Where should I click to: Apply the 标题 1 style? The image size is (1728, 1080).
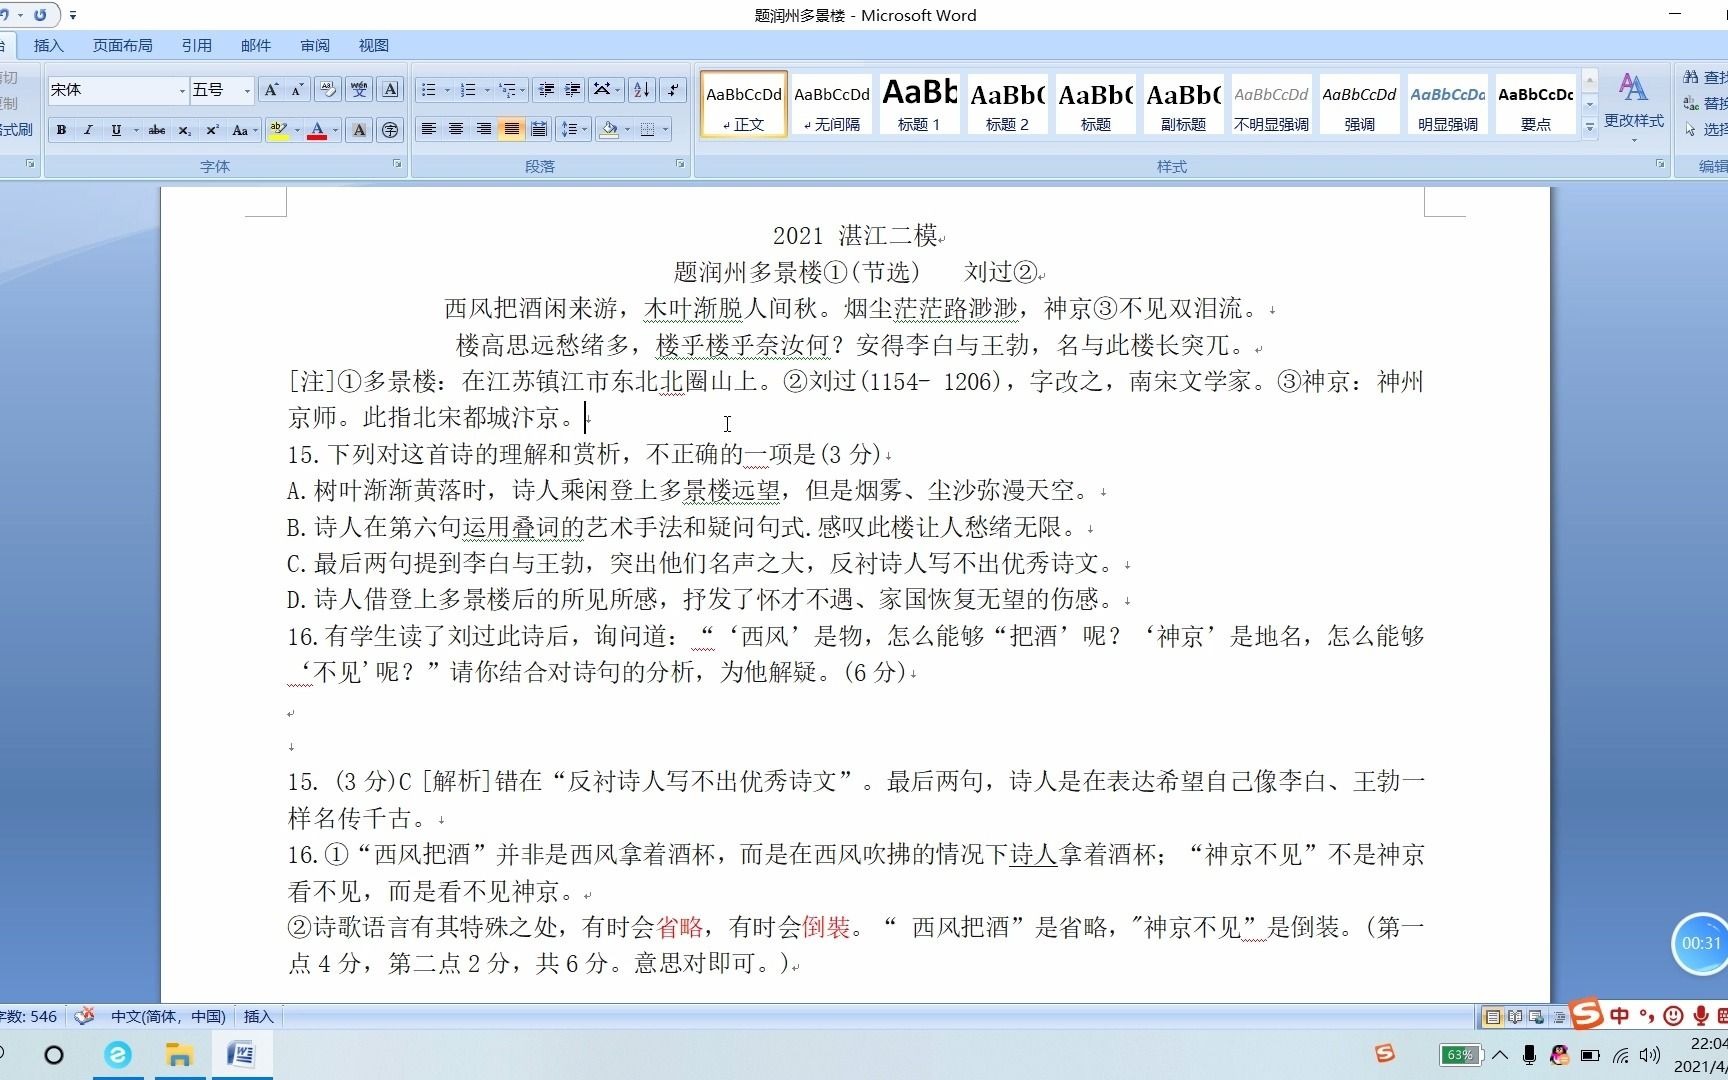click(x=919, y=104)
